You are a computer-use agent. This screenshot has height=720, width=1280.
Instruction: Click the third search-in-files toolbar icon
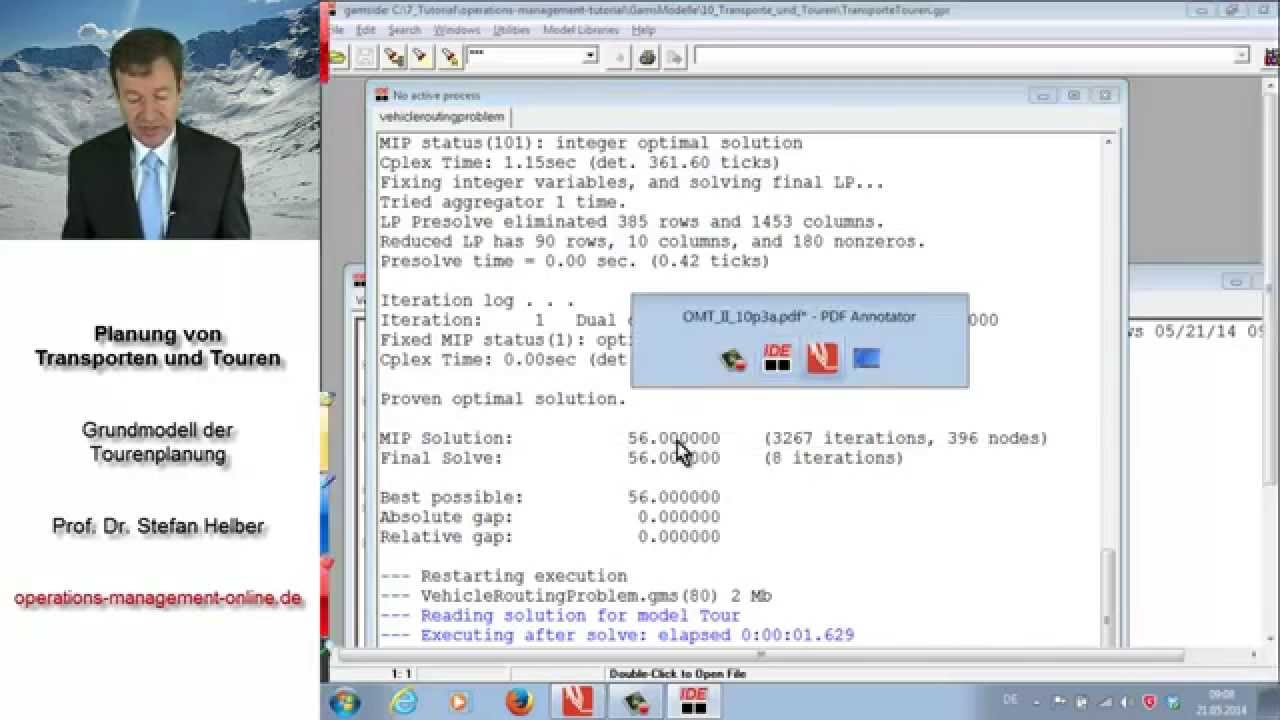pyautogui.click(x=450, y=57)
